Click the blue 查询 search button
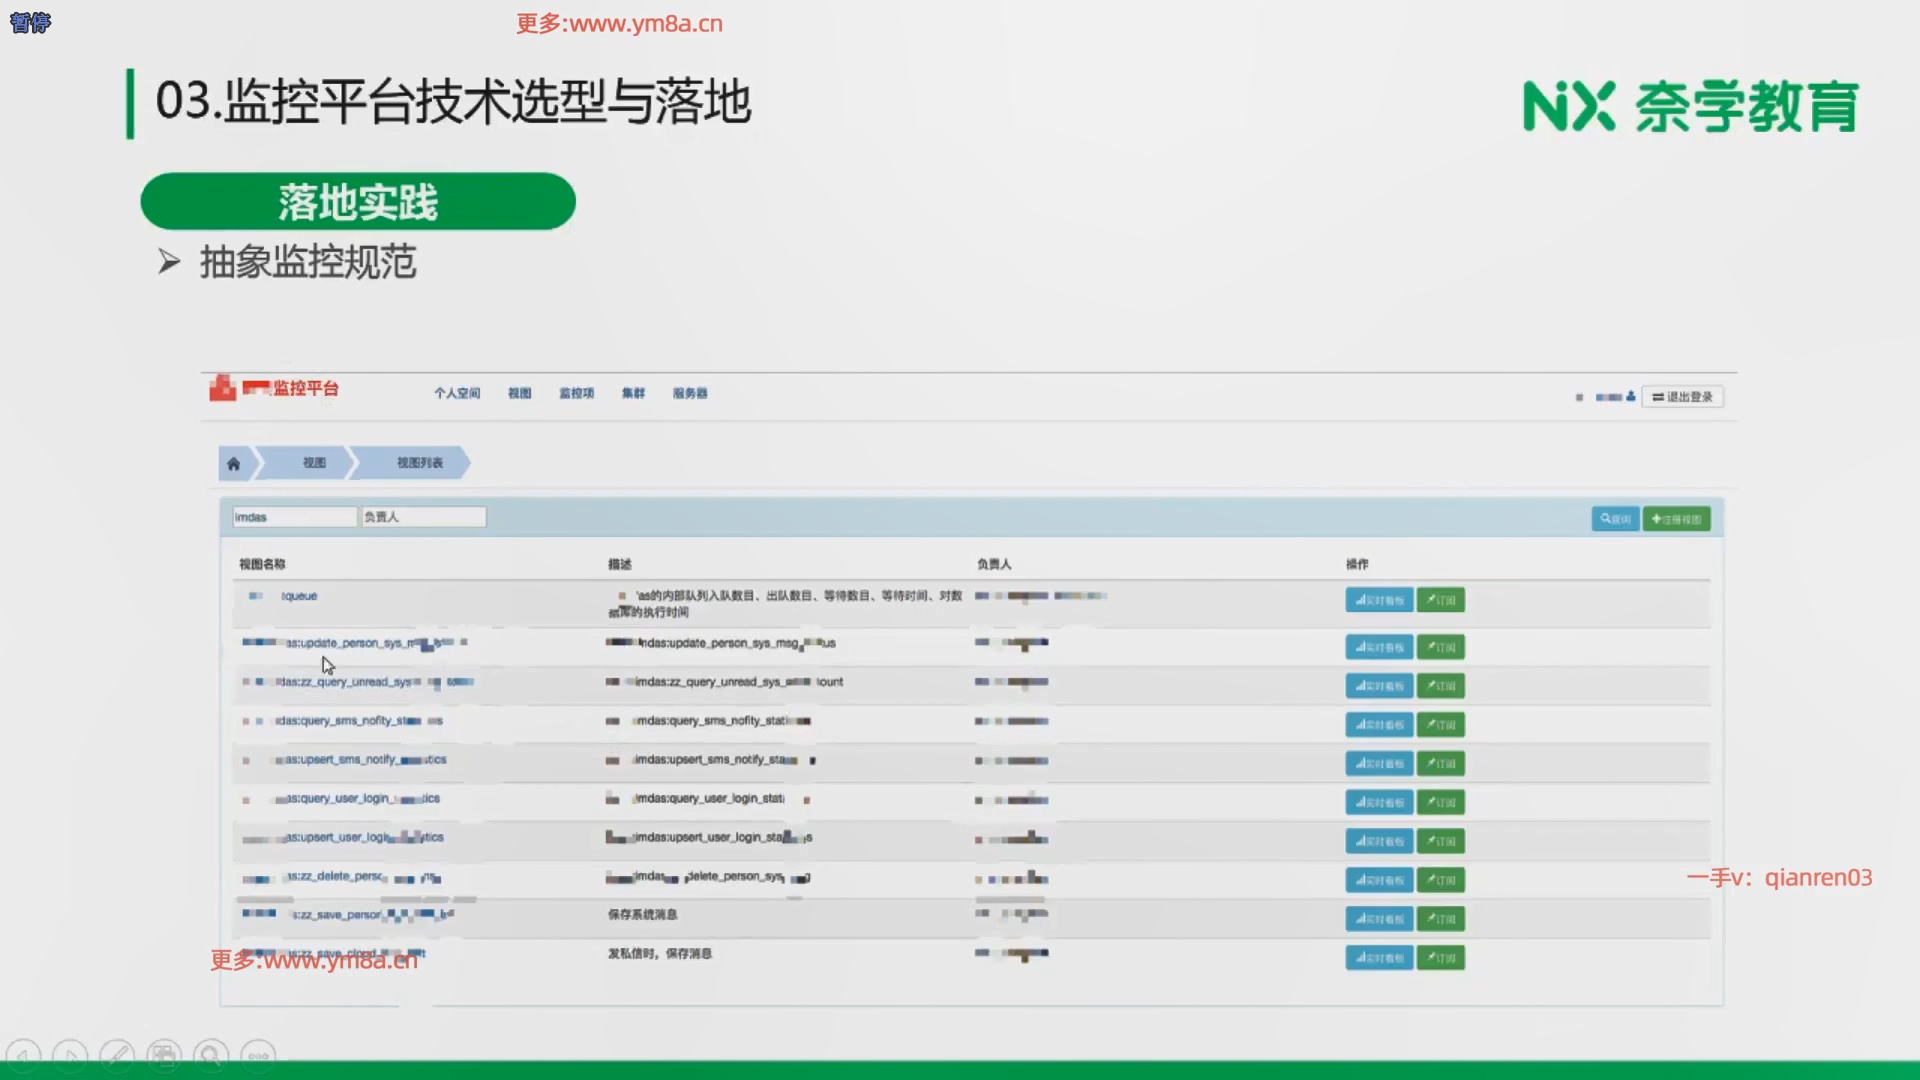 (x=1615, y=519)
